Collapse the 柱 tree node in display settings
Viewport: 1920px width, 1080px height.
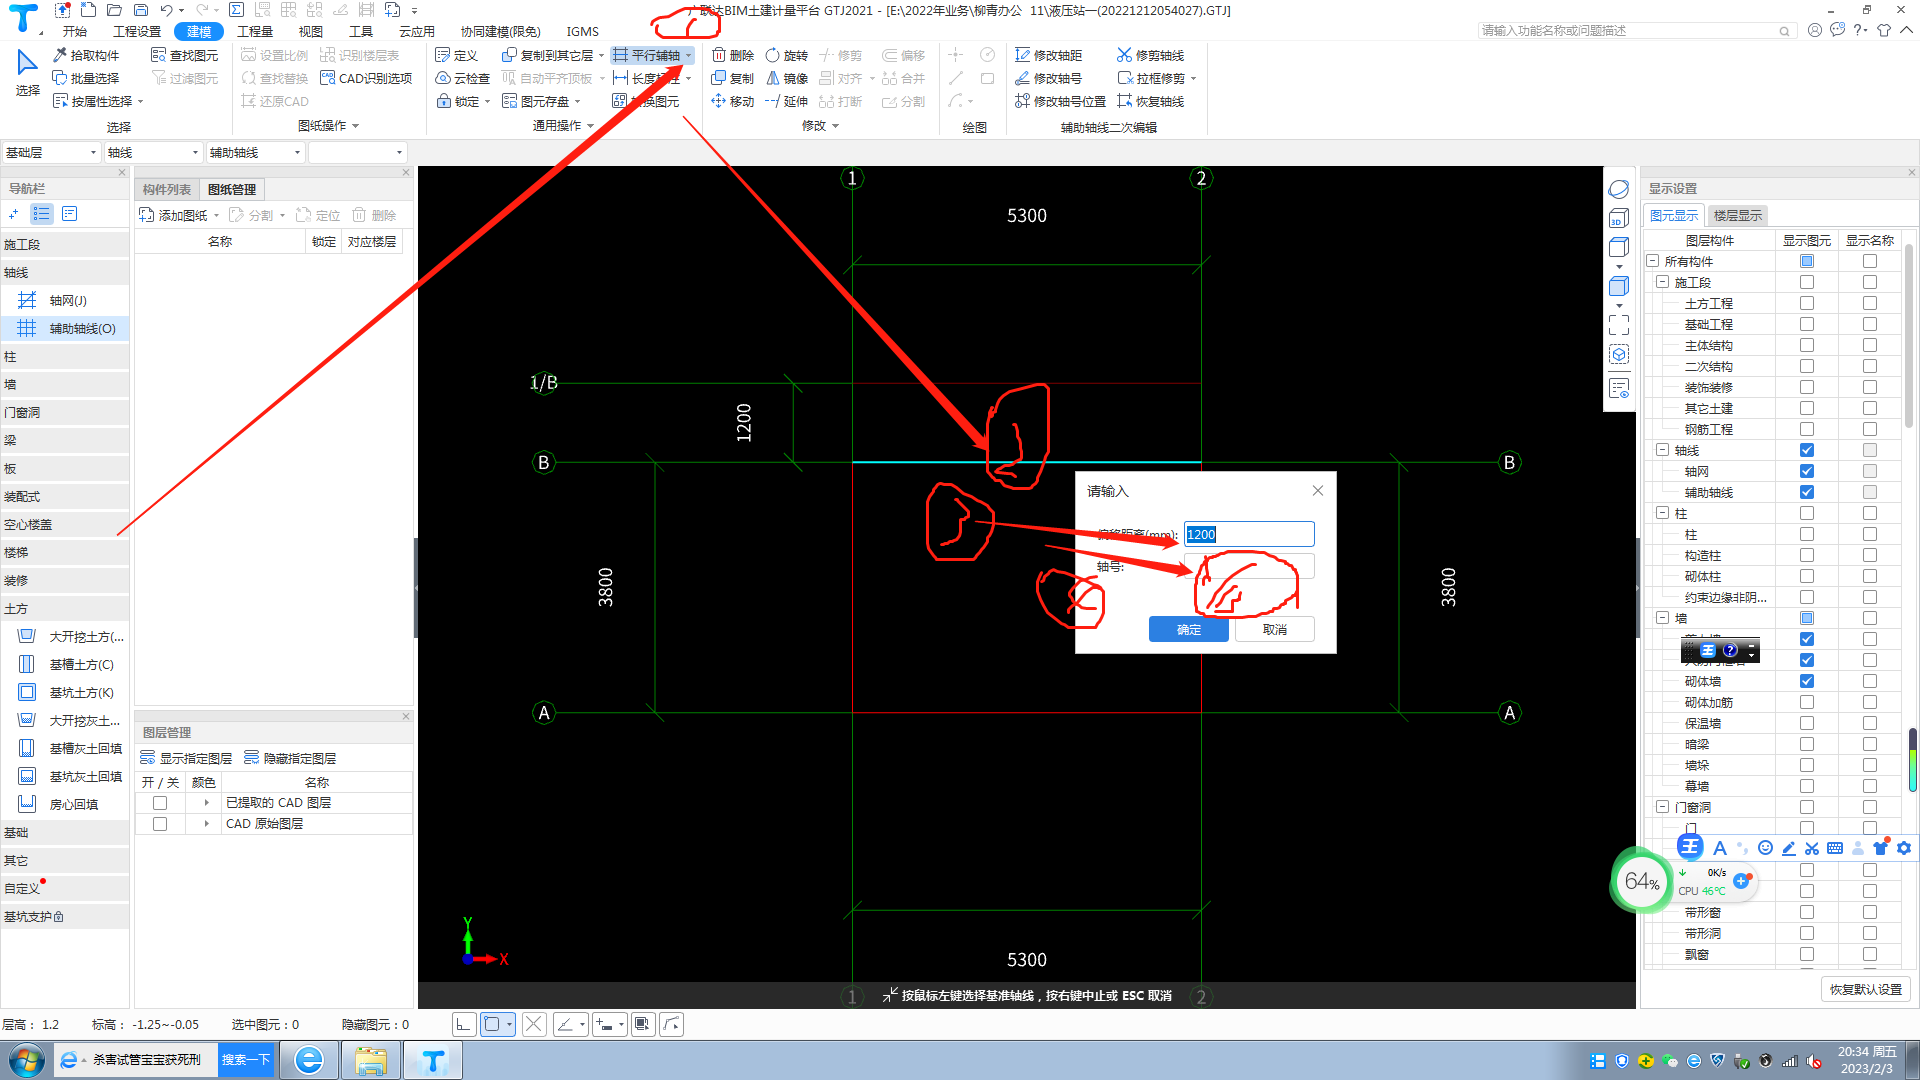[1662, 513]
